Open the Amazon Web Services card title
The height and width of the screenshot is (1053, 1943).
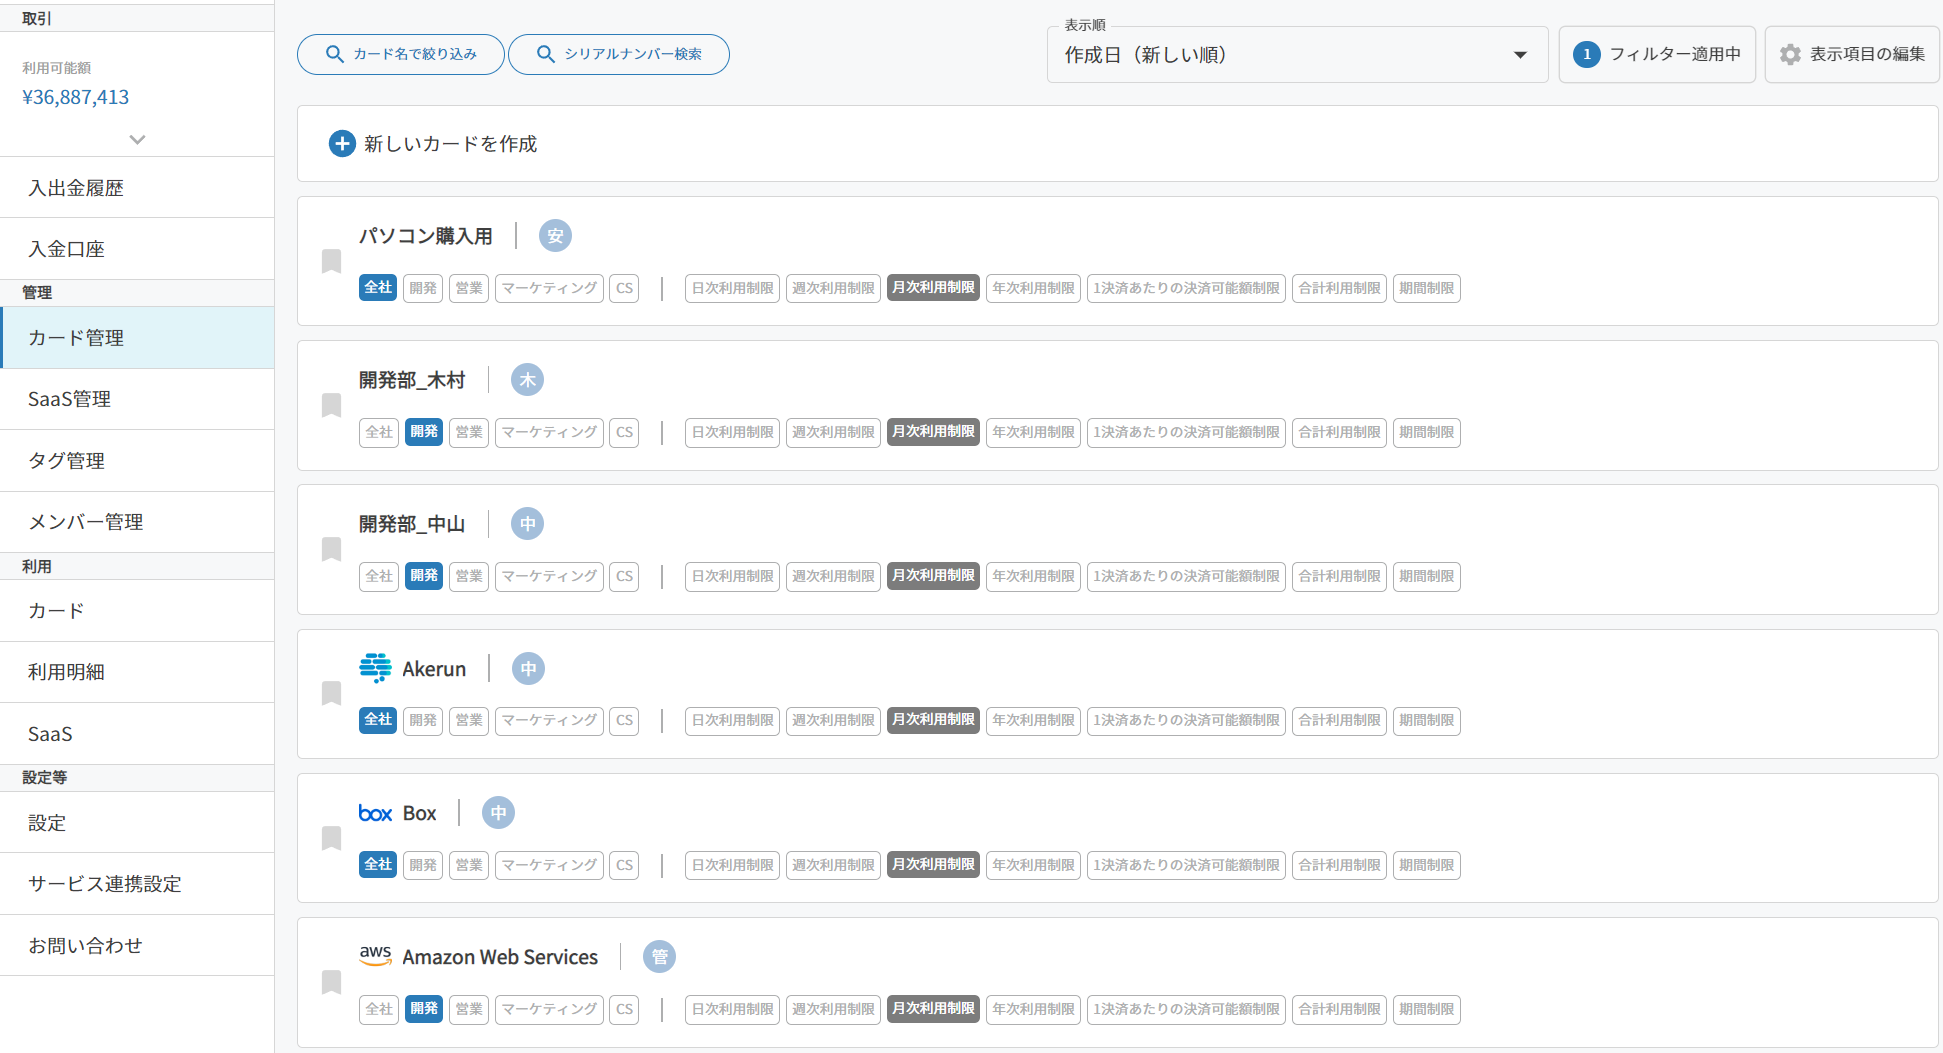(x=500, y=957)
